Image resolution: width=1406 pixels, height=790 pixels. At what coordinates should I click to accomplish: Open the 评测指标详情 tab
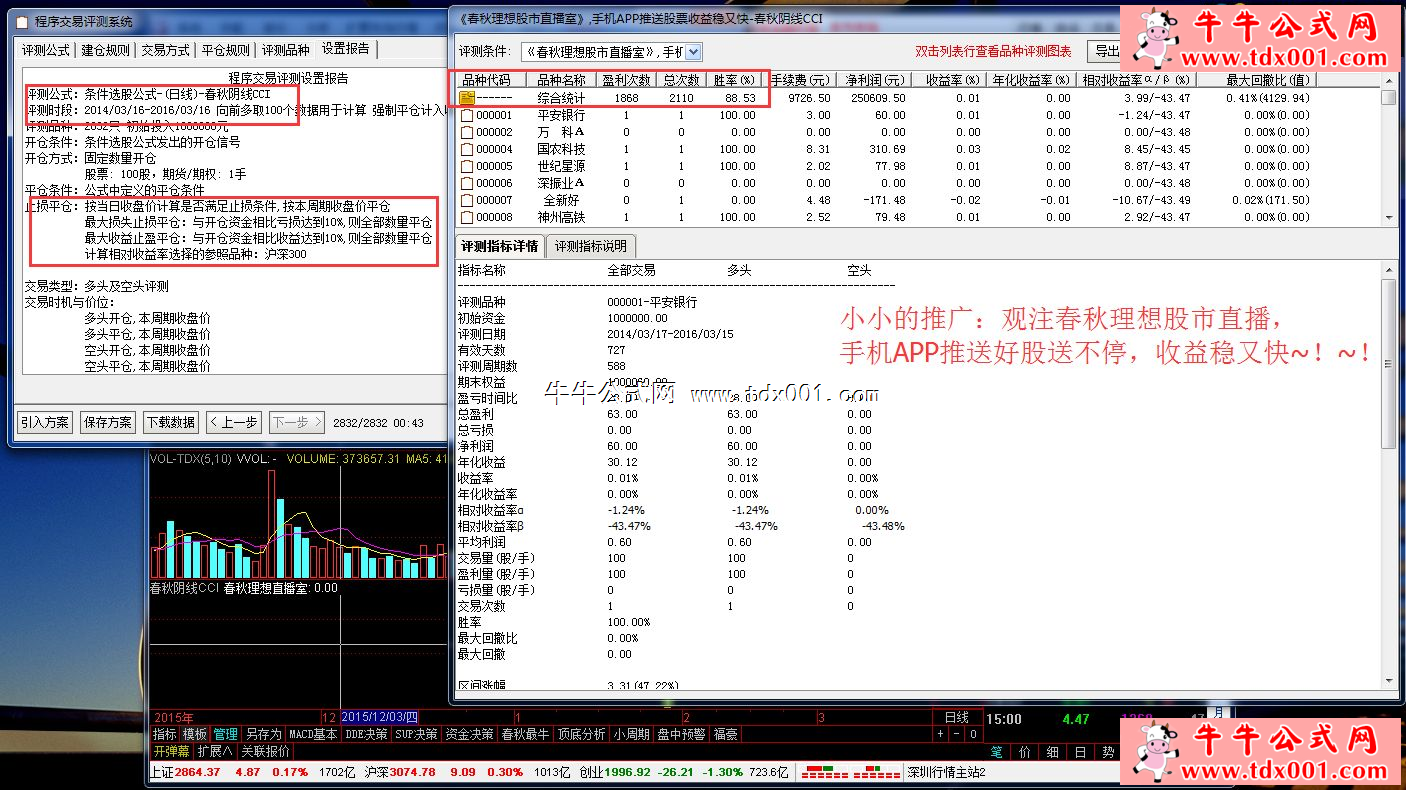pos(498,246)
